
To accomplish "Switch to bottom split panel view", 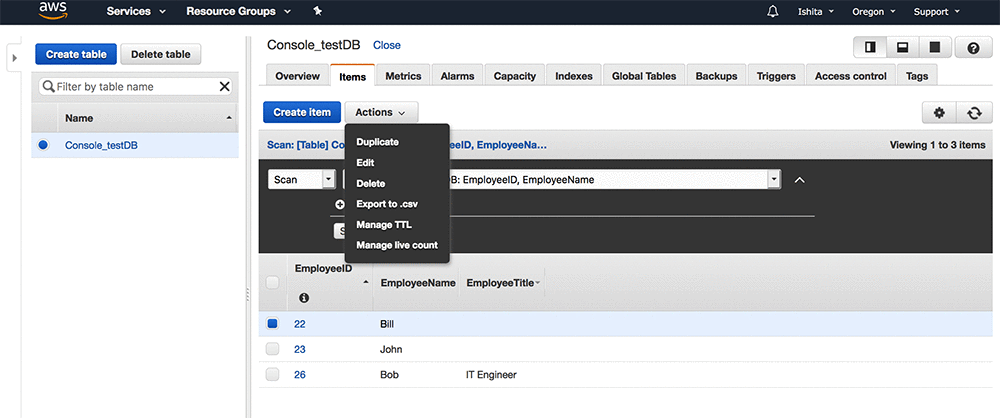I will click(x=902, y=47).
